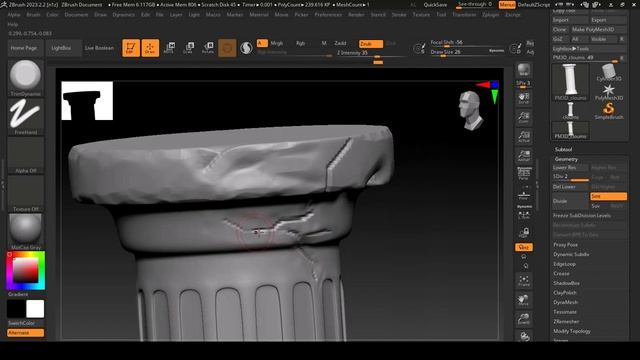
Task: Open the Zplugin menu
Action: (x=490, y=15)
